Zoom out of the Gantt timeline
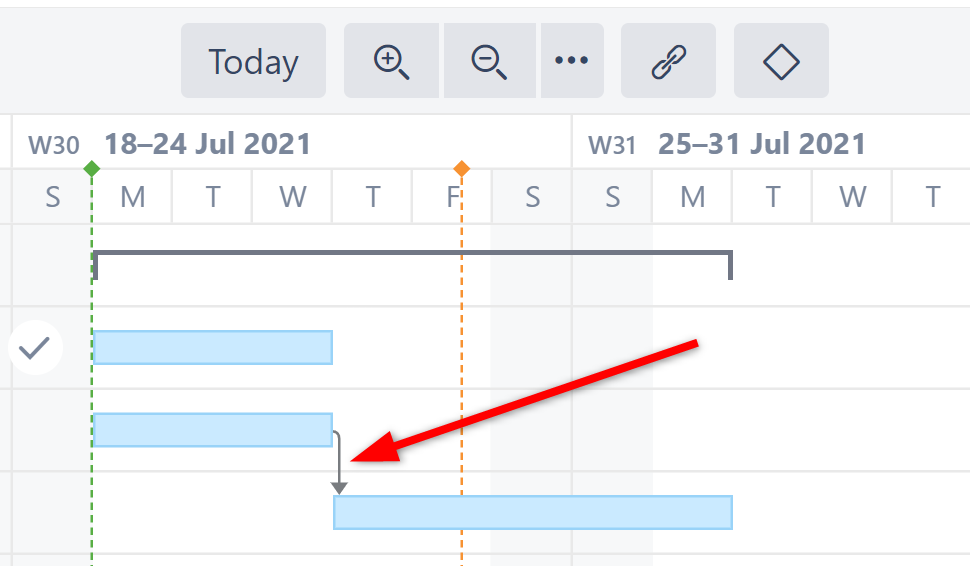The height and width of the screenshot is (566, 970). [x=489, y=62]
